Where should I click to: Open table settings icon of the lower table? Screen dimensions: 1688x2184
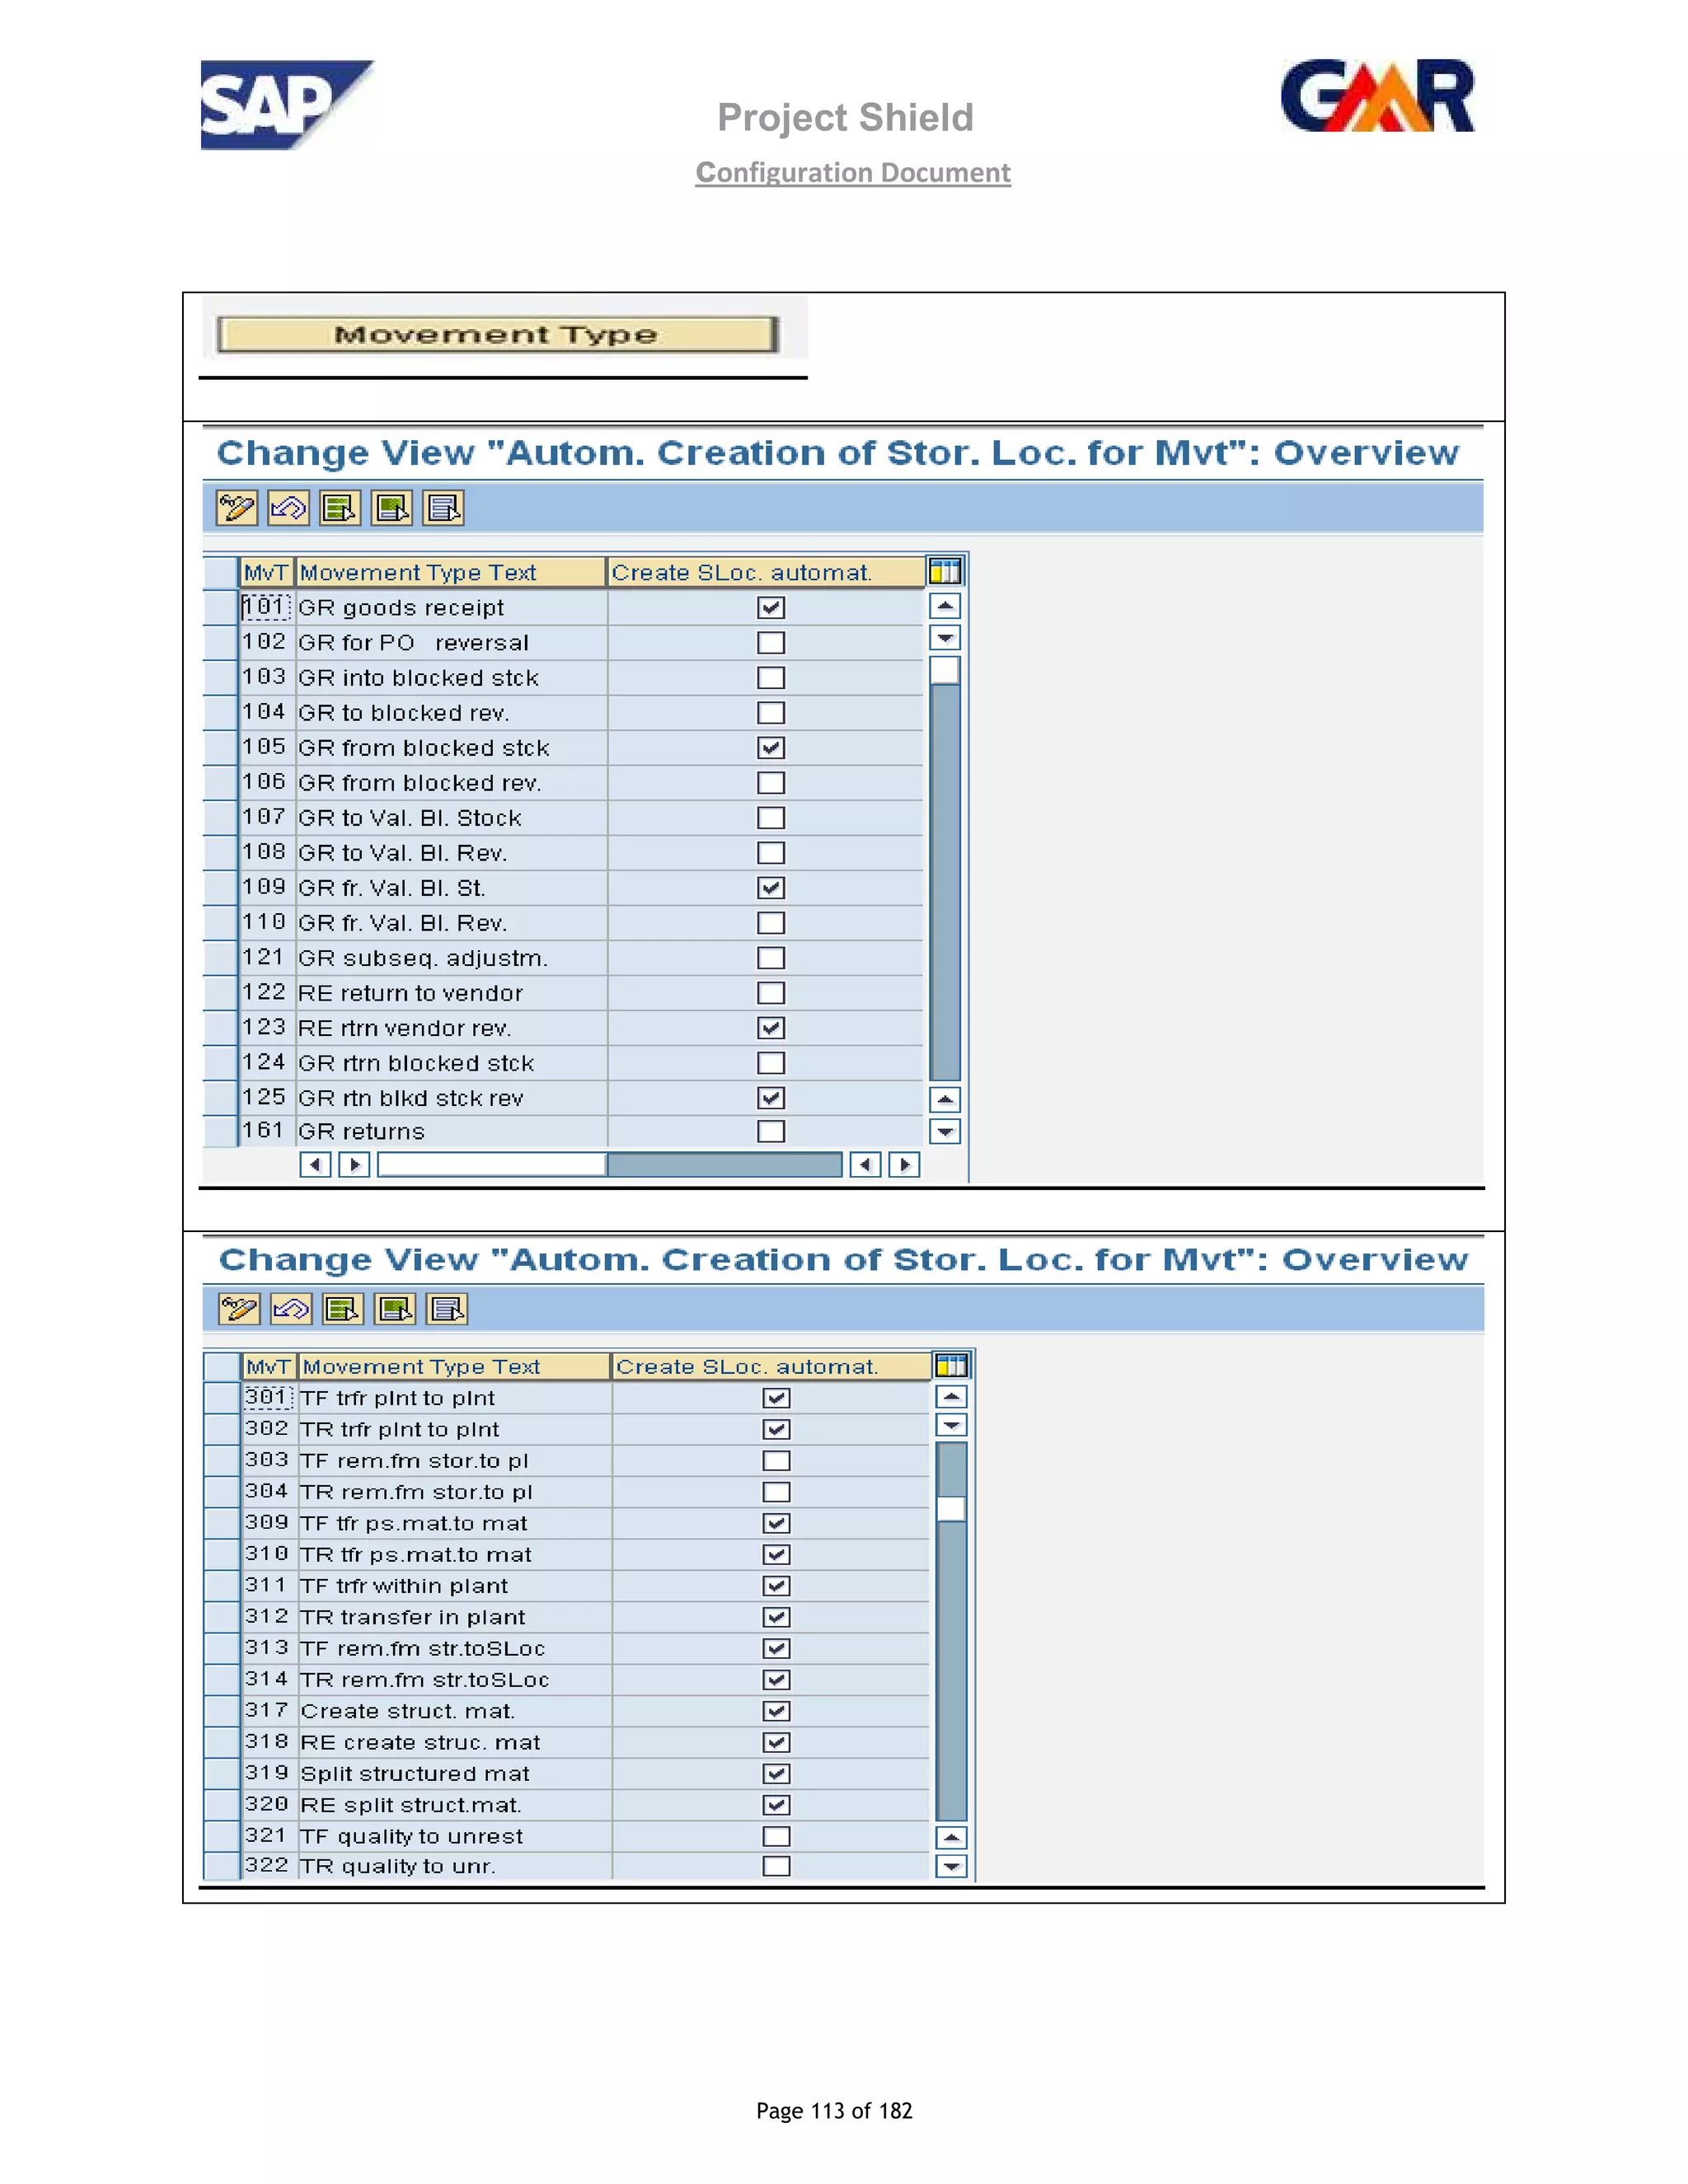(951, 1365)
